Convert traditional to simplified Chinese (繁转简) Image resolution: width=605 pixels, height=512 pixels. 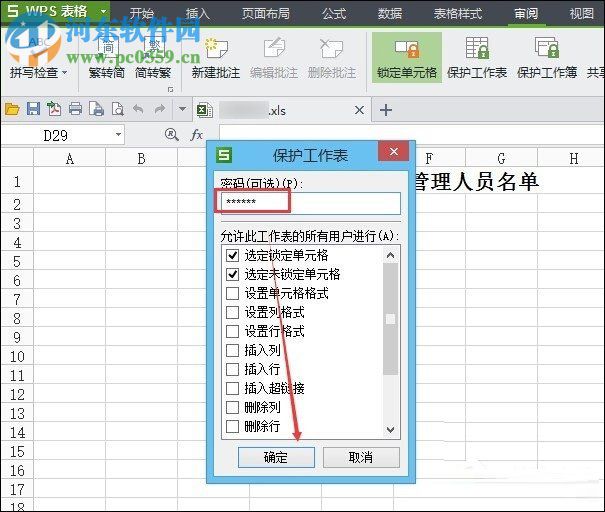106,58
